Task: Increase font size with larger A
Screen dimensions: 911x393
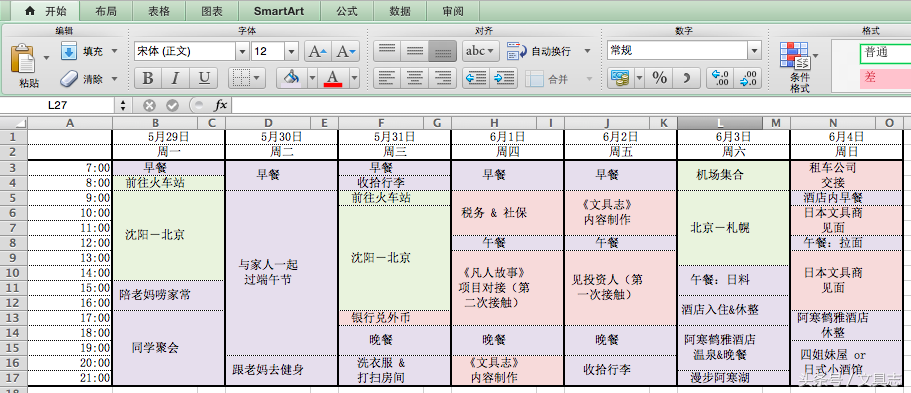Action: click(x=318, y=52)
